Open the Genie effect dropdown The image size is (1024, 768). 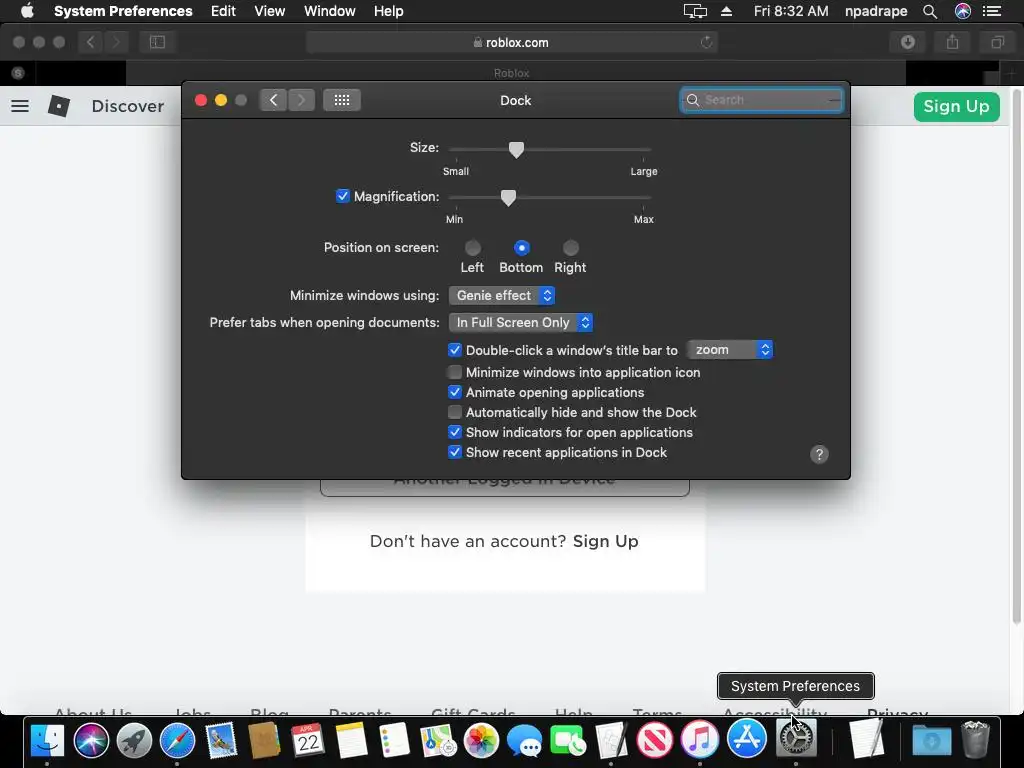502,296
